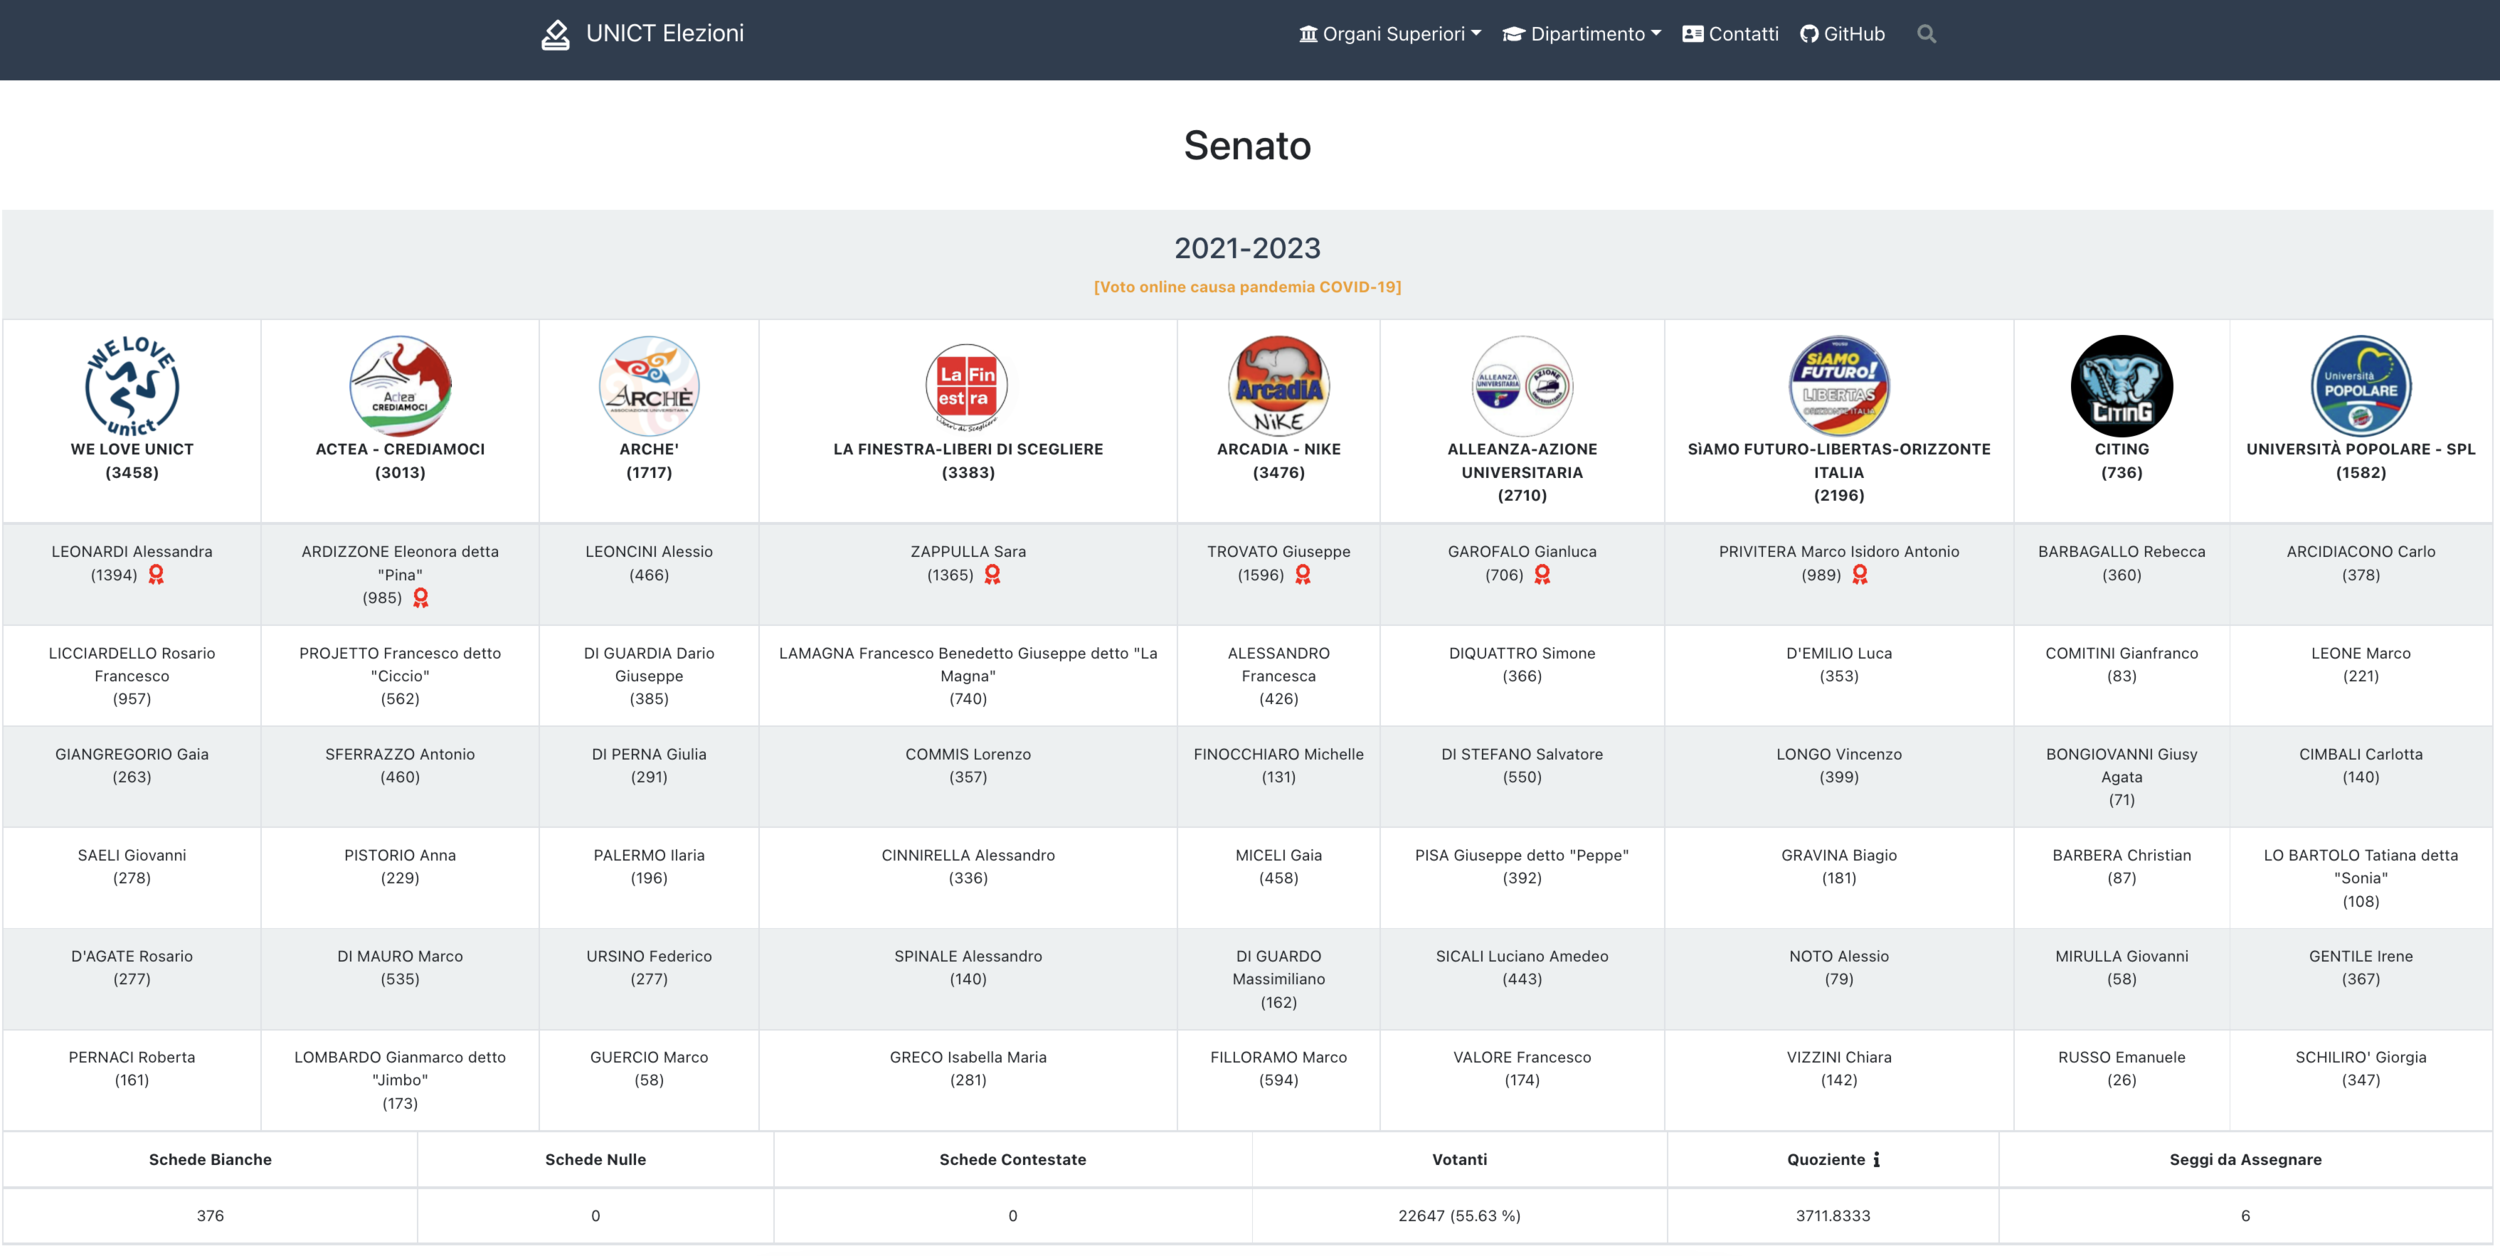The width and height of the screenshot is (2500, 1256).
Task: Open the Dipartimento dropdown menu
Action: [x=1582, y=34]
